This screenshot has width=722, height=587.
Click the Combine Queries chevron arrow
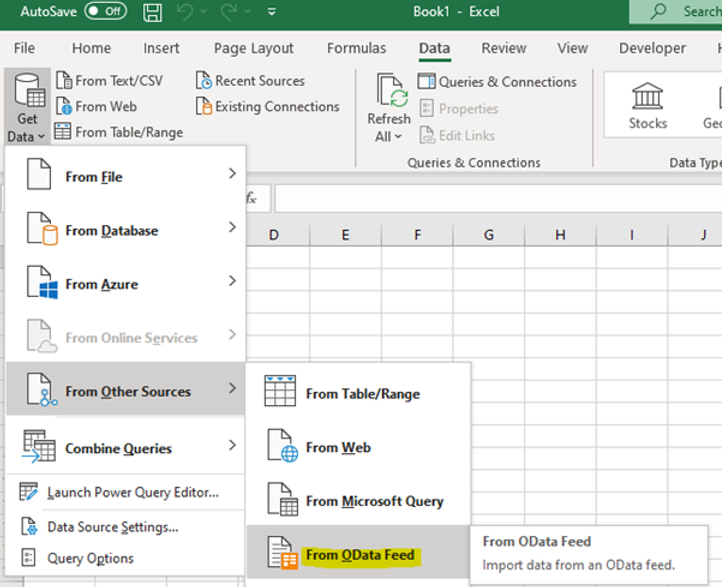232,445
